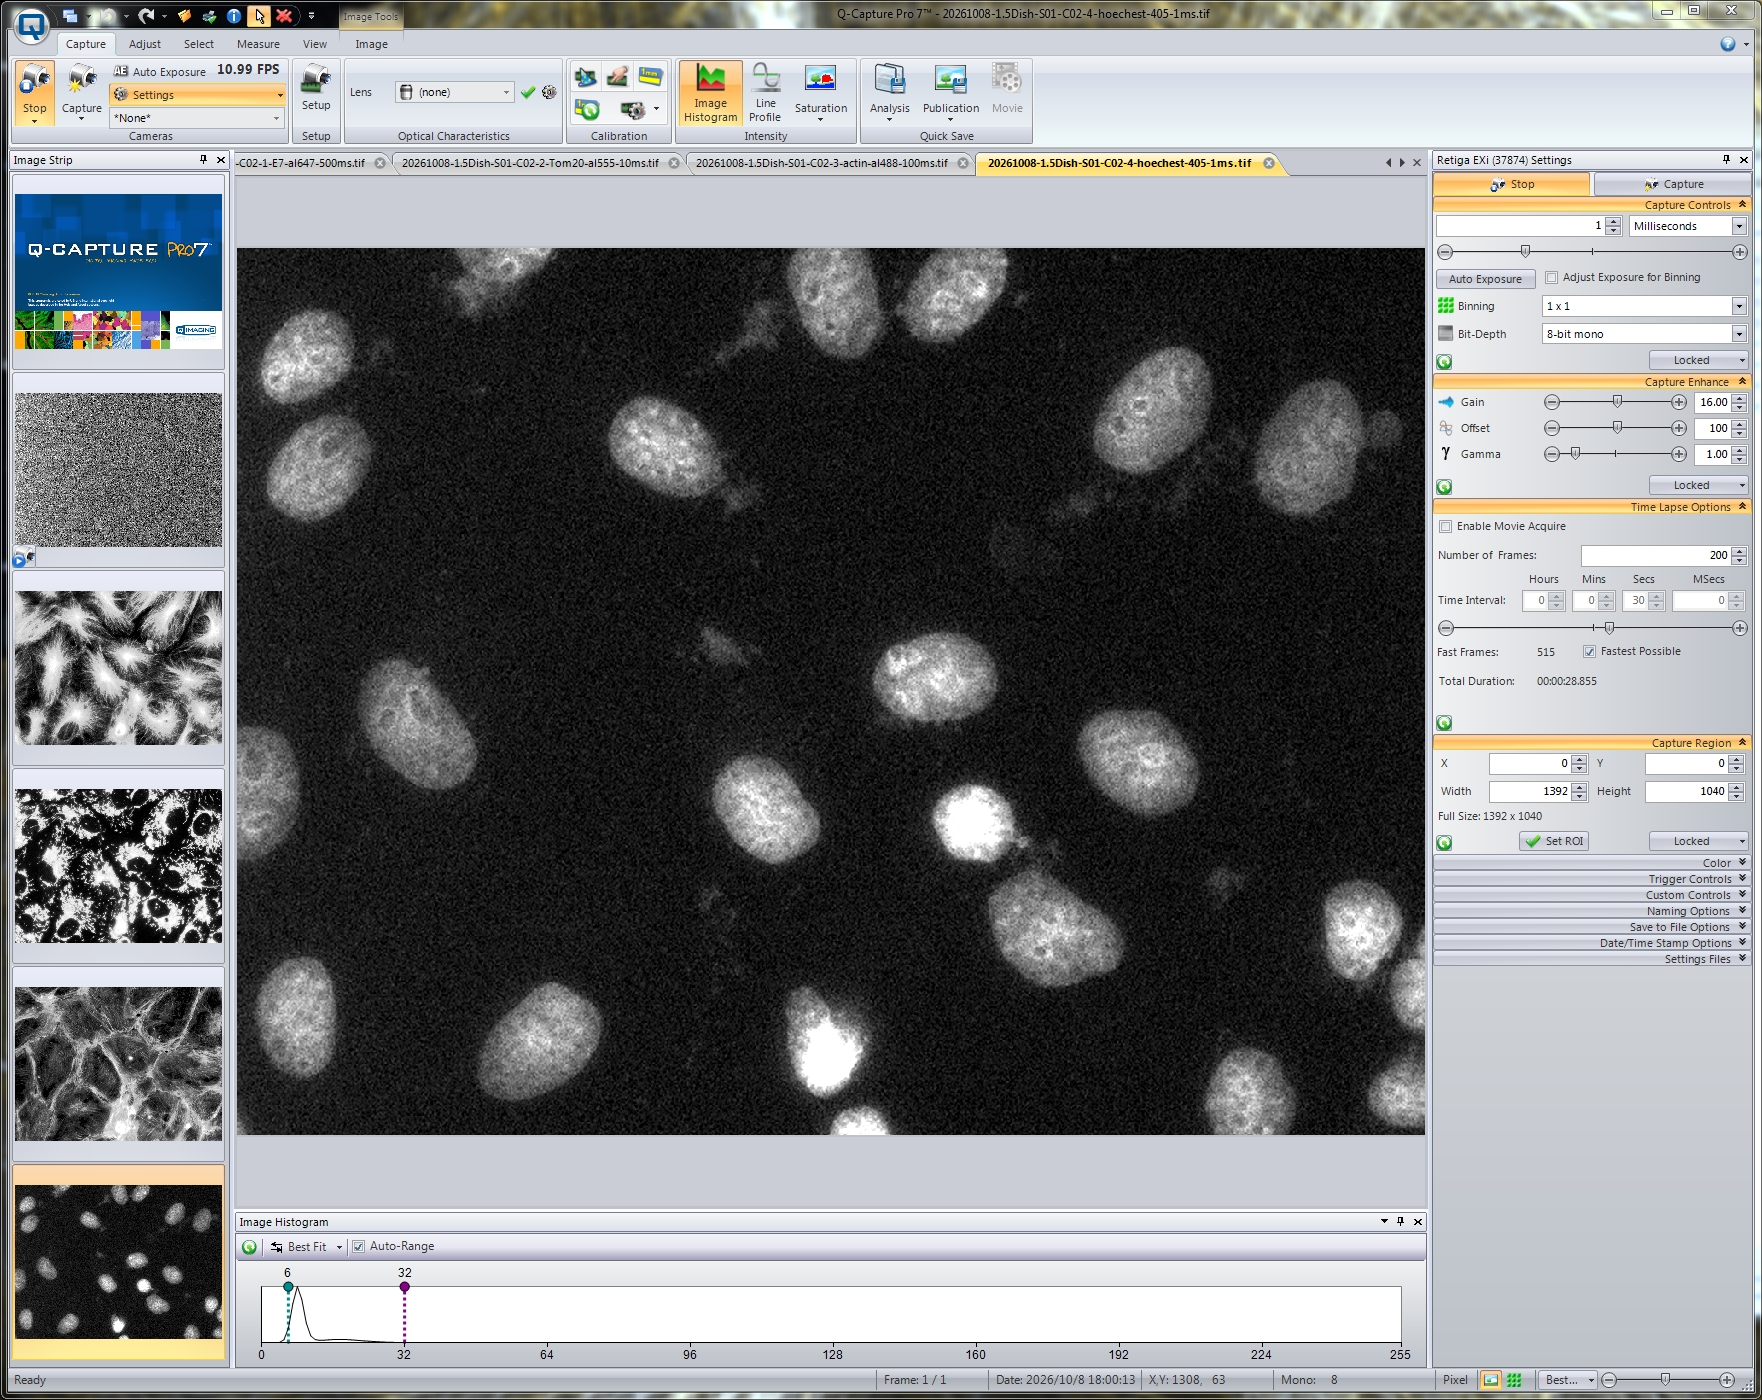Click the Analysis quick save icon
The height and width of the screenshot is (1400, 1762).
tap(889, 92)
